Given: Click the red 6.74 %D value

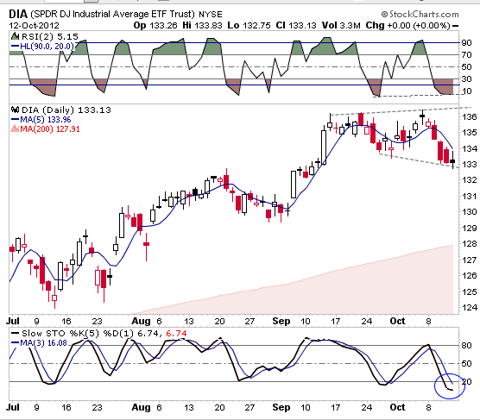Looking at the screenshot, I should pos(176,333).
